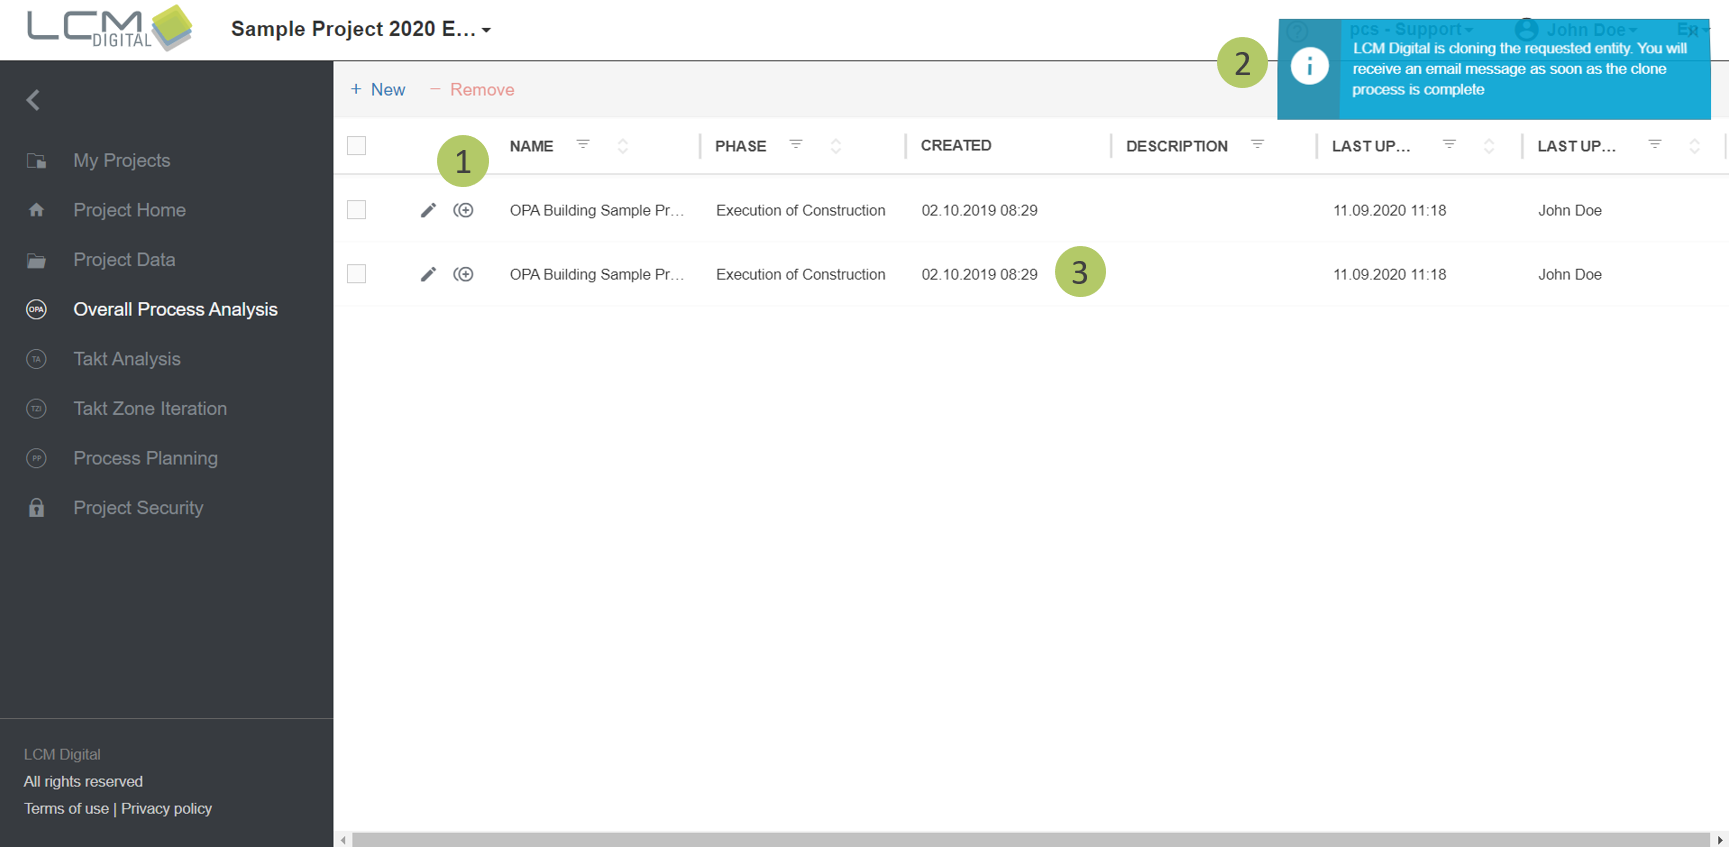Open Takt Analysis in the sidebar
The height and width of the screenshot is (847, 1729).
click(x=127, y=359)
